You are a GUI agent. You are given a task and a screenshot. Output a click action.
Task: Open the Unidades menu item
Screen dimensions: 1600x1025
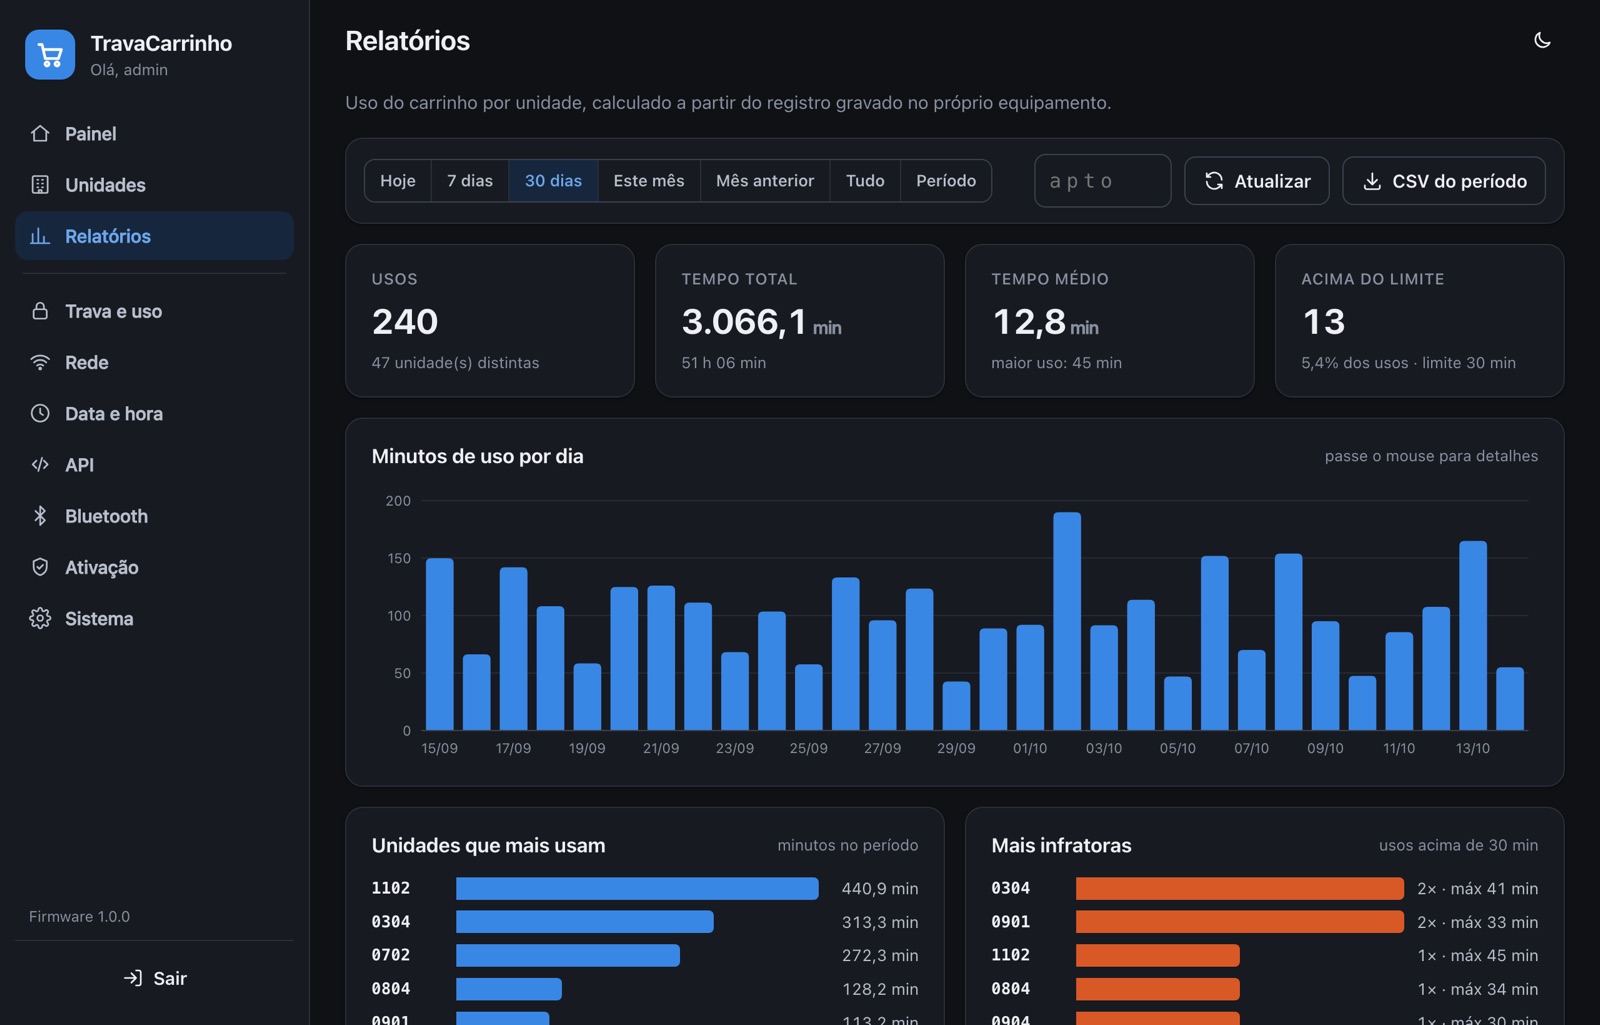tap(154, 184)
